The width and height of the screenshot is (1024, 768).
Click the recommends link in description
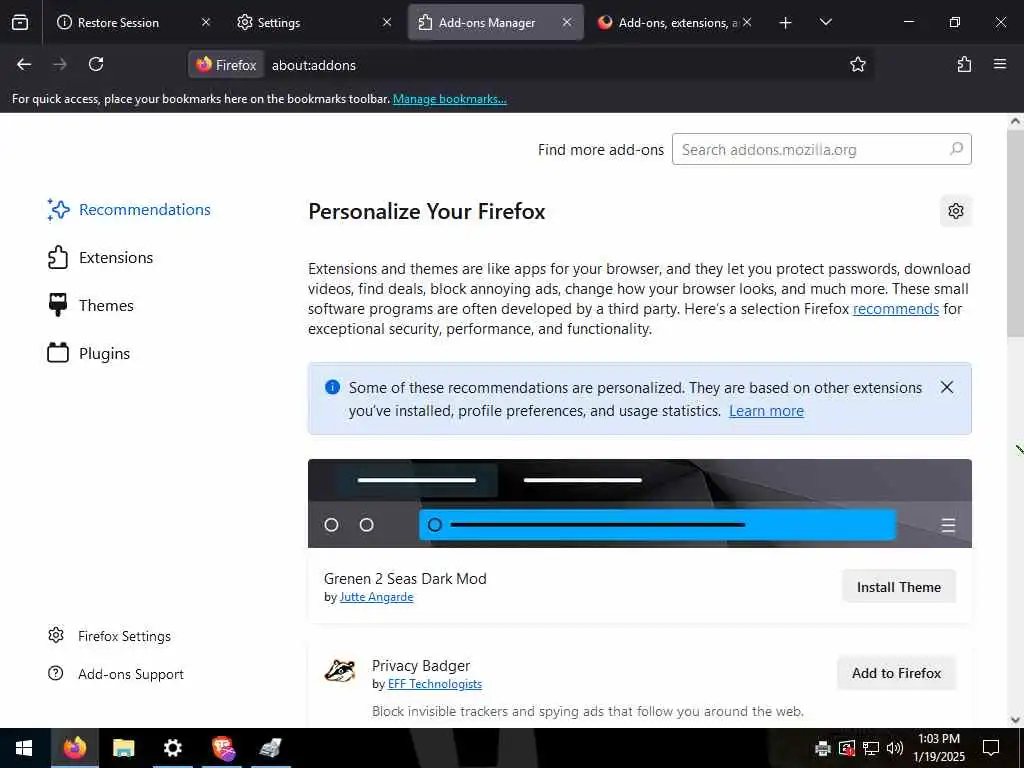[x=895, y=308]
